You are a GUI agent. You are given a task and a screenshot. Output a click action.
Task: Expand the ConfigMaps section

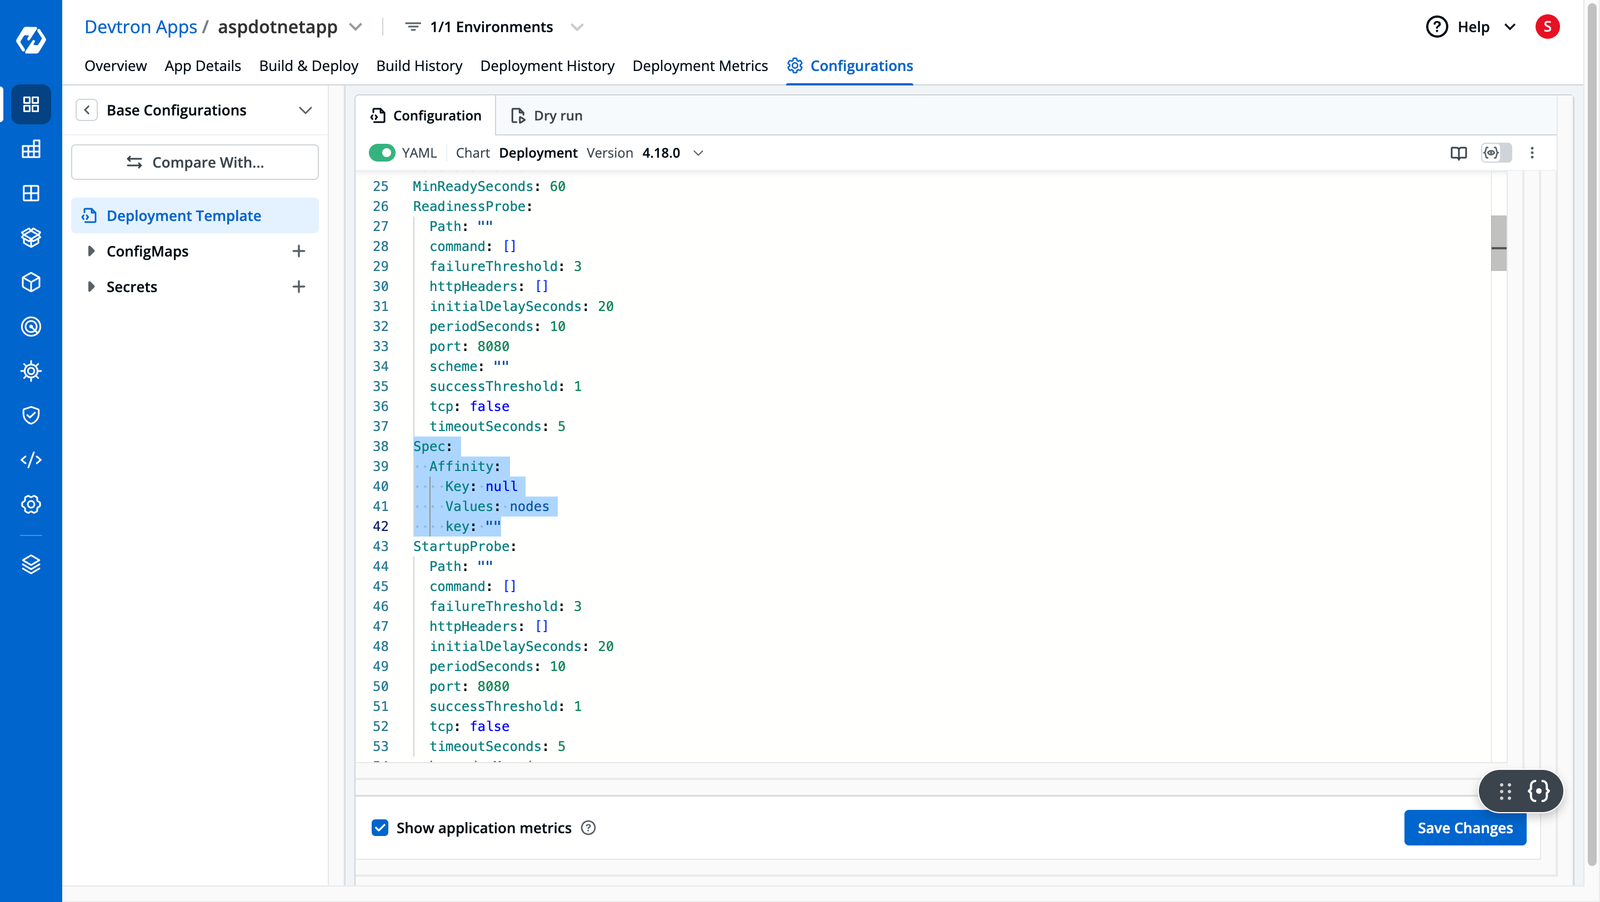coord(91,251)
